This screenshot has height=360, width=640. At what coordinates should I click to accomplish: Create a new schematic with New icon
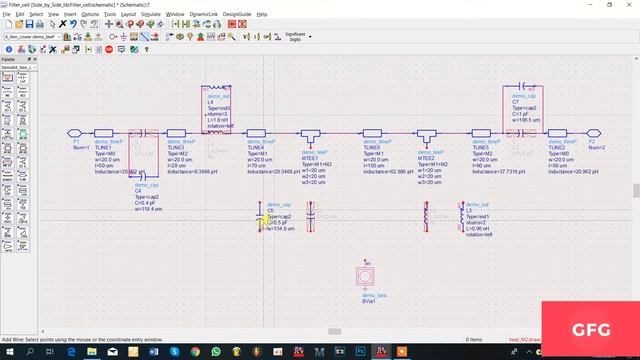point(9,24)
